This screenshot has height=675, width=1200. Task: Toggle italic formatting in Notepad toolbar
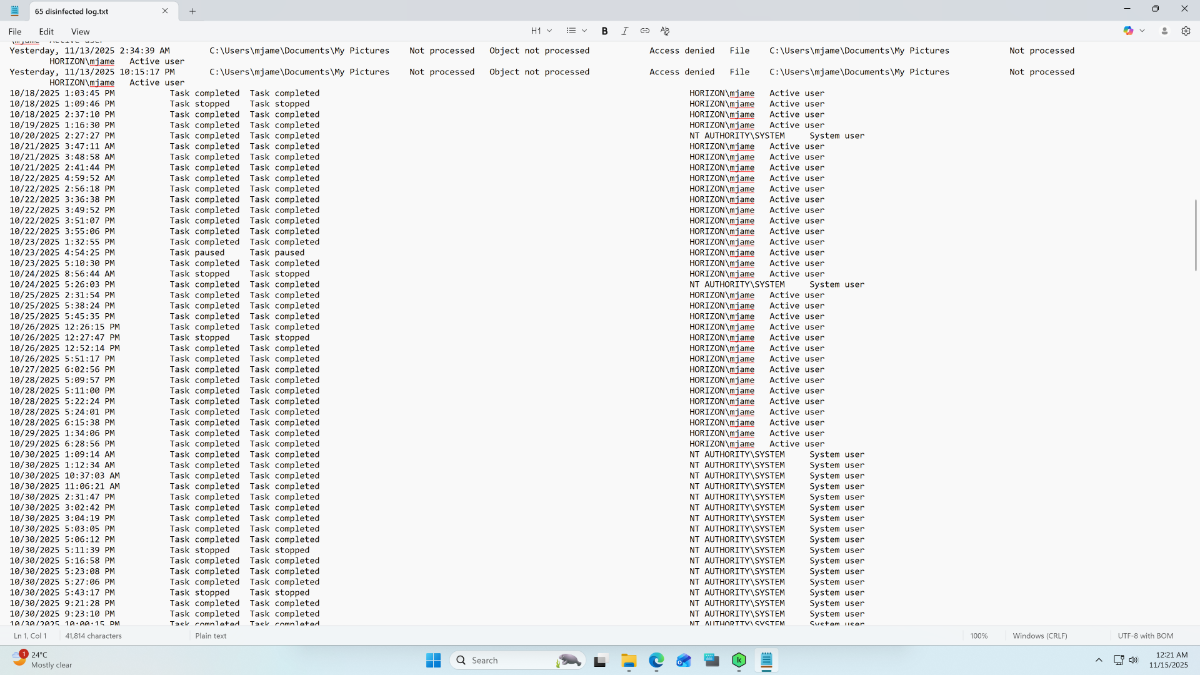point(625,31)
